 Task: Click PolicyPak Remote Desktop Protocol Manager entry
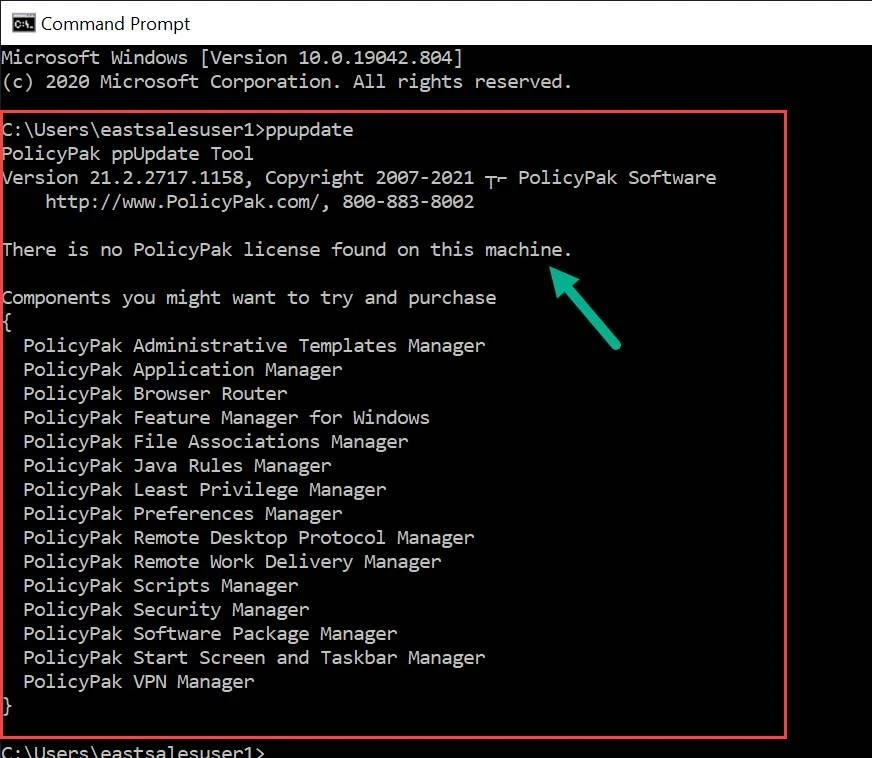pos(248,538)
